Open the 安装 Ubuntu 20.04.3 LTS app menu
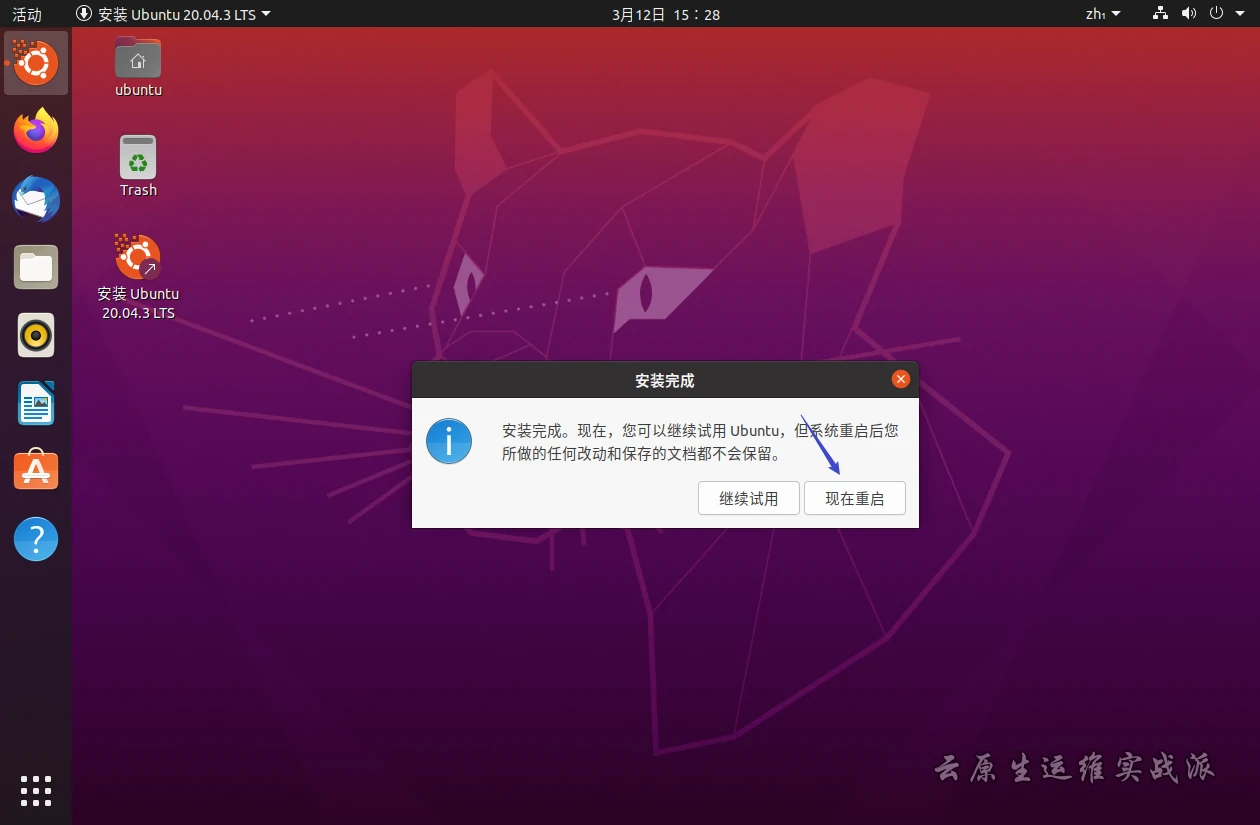The image size is (1260, 825). point(173,14)
